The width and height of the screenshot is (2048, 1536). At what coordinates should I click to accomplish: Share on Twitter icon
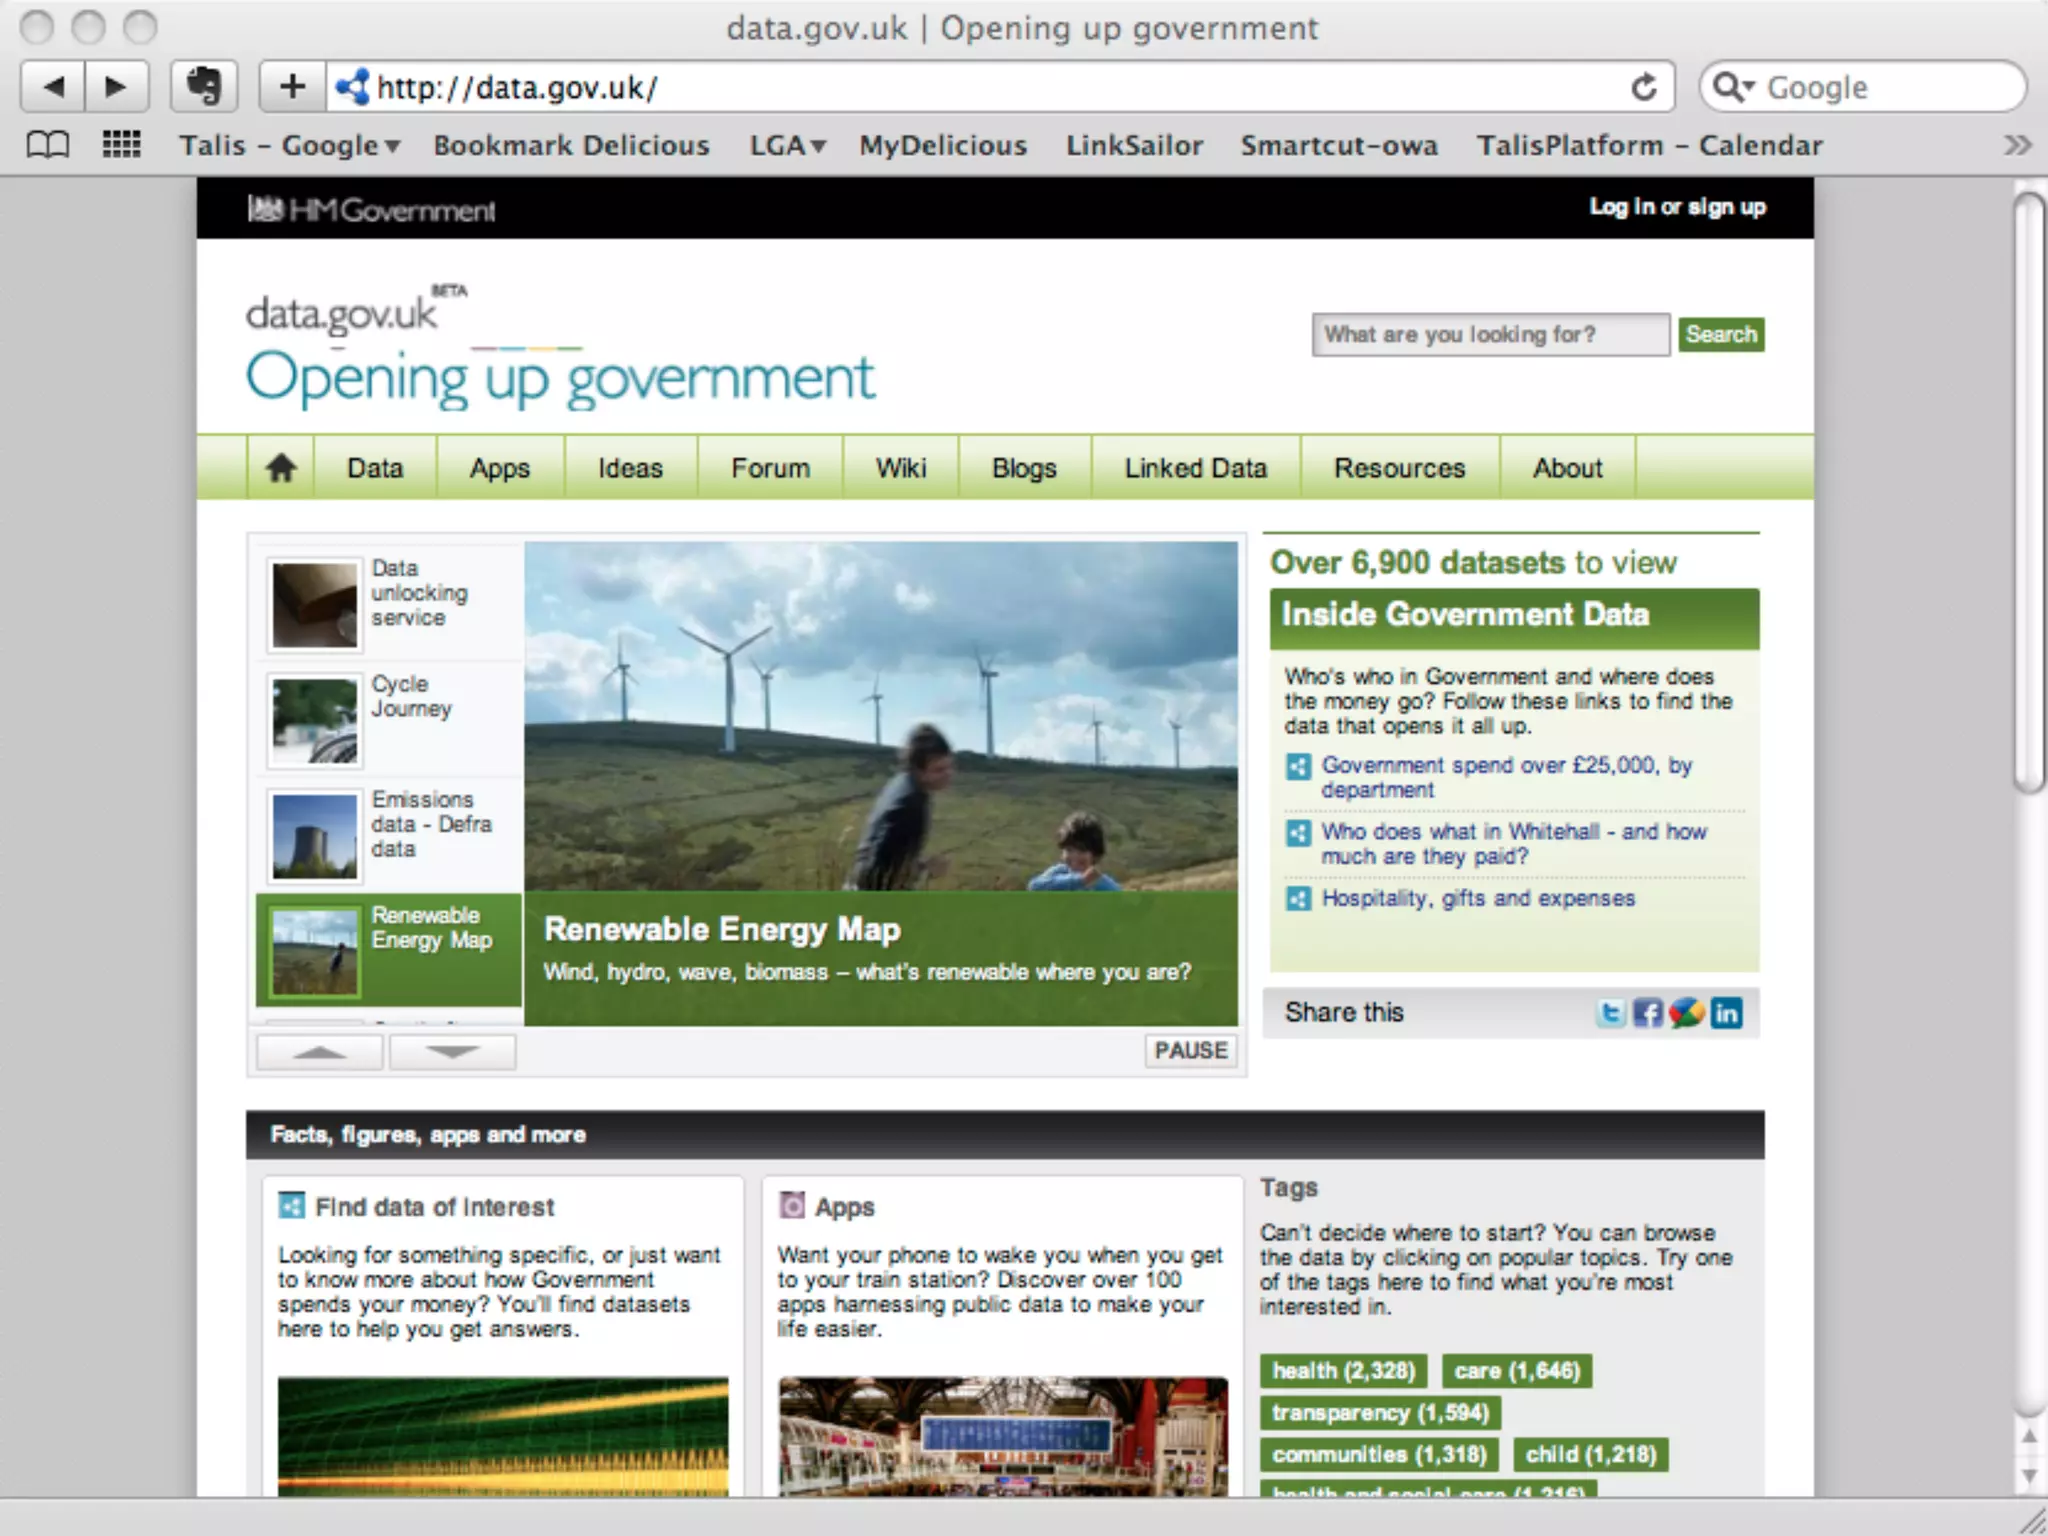pos(1610,1013)
